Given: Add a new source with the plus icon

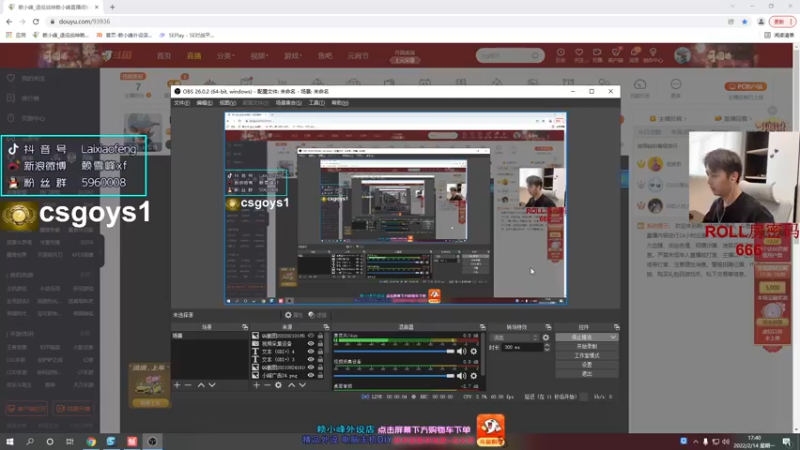Looking at the screenshot, I should (257, 385).
